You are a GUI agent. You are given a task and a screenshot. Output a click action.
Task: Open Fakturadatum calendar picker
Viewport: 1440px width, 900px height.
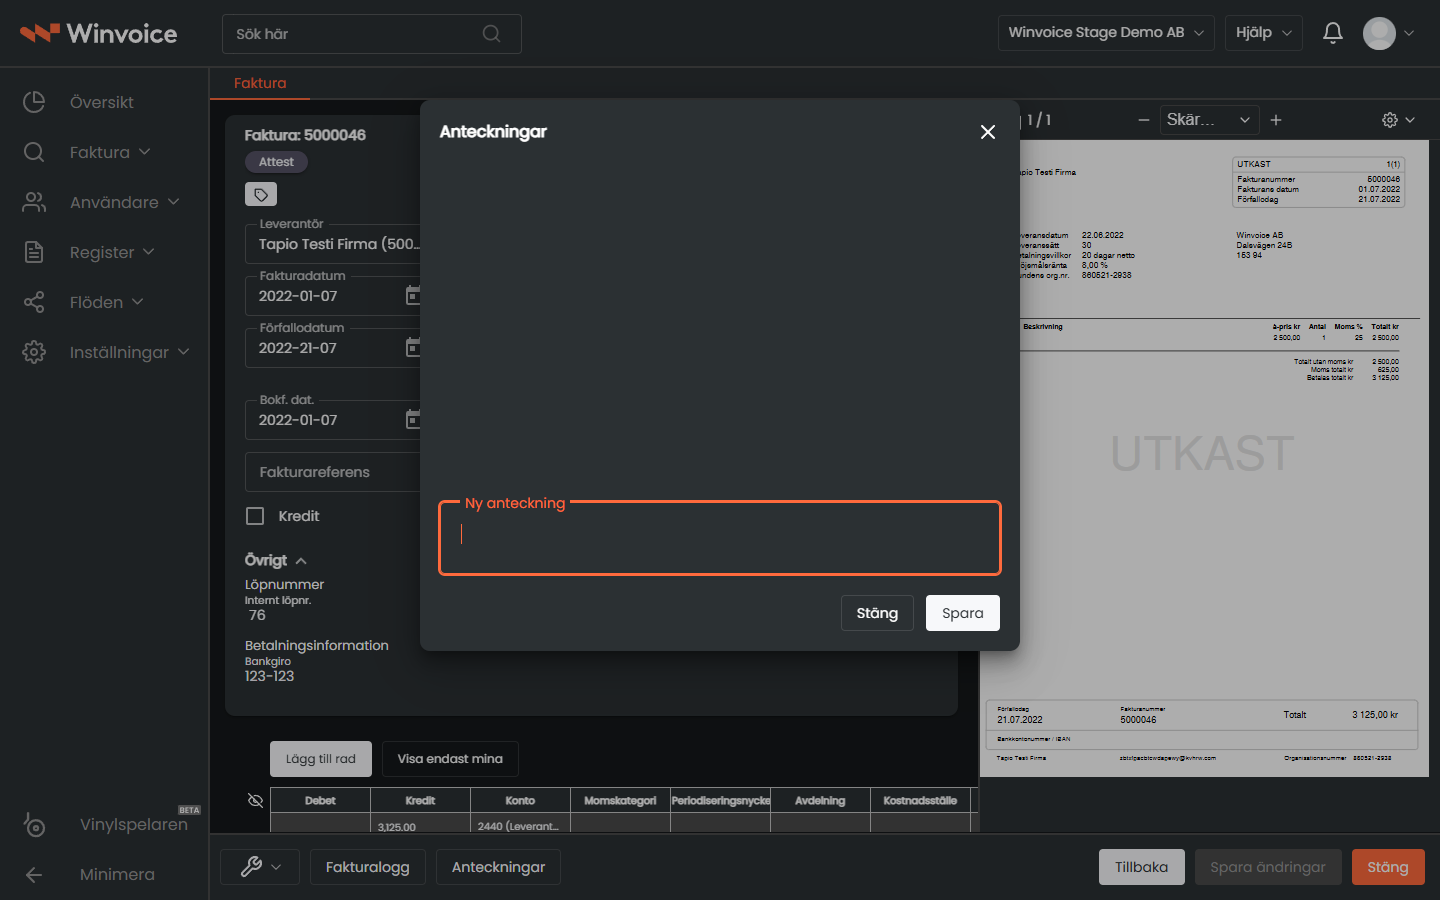(x=413, y=295)
